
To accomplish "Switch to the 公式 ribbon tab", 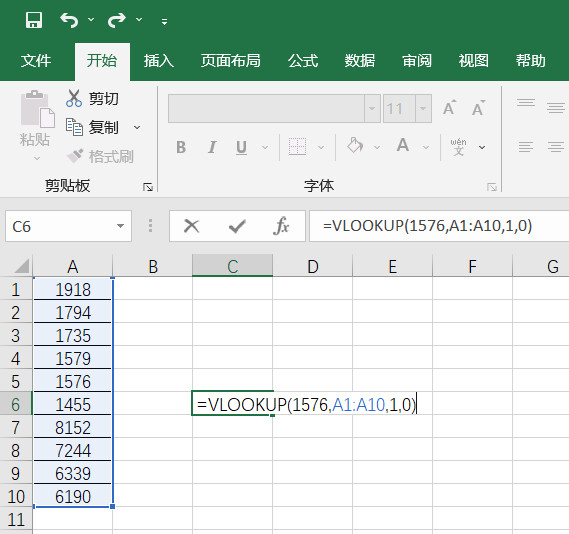I will point(303,61).
